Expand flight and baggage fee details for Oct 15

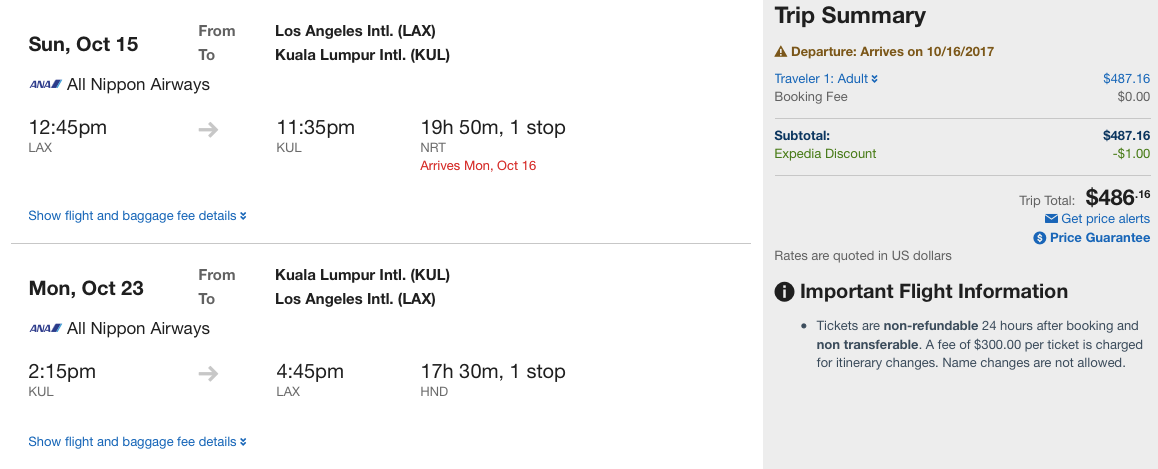click(x=137, y=216)
